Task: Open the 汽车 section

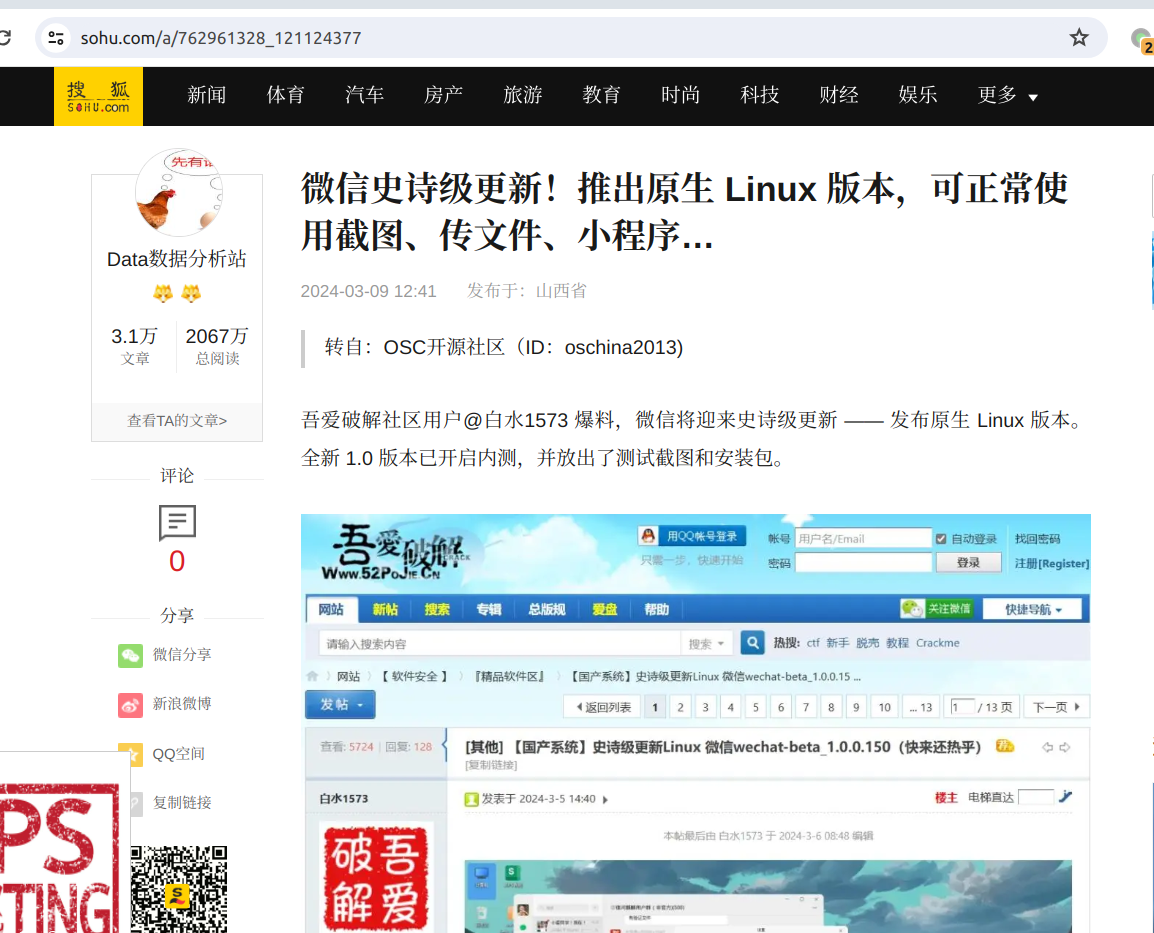Action: (x=364, y=95)
